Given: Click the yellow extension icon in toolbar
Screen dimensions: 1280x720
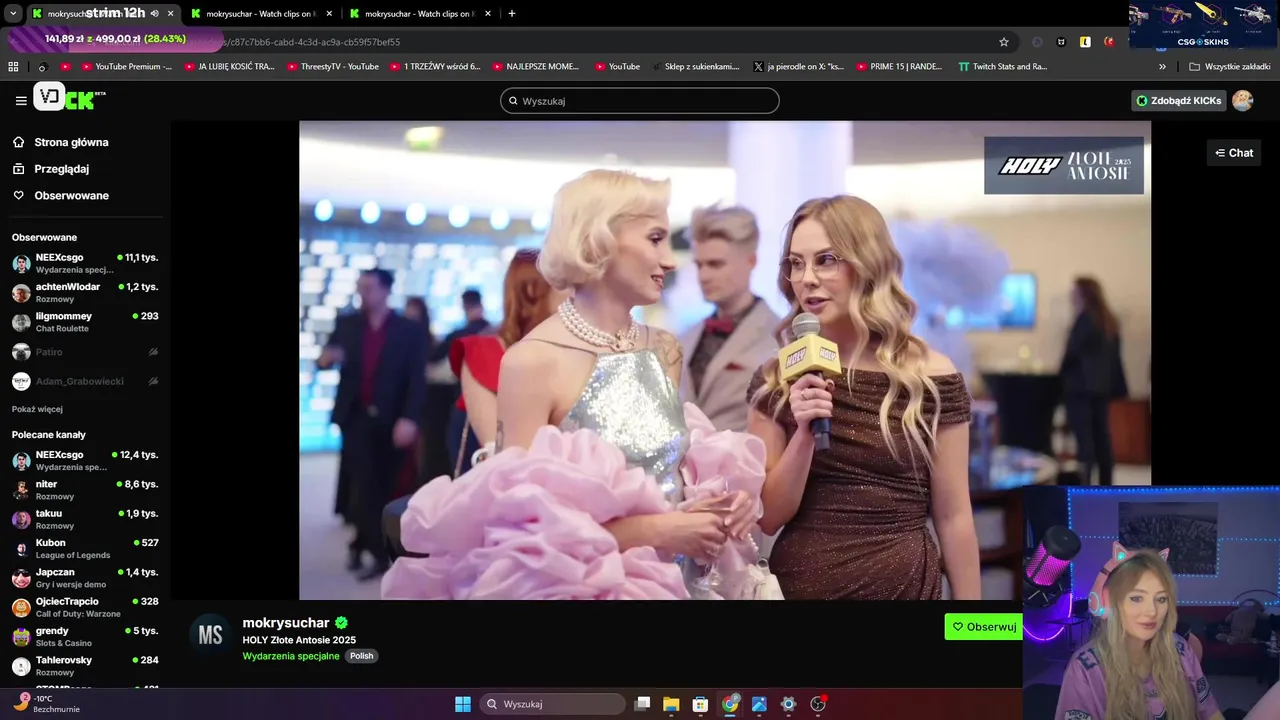Looking at the screenshot, I should (1085, 42).
